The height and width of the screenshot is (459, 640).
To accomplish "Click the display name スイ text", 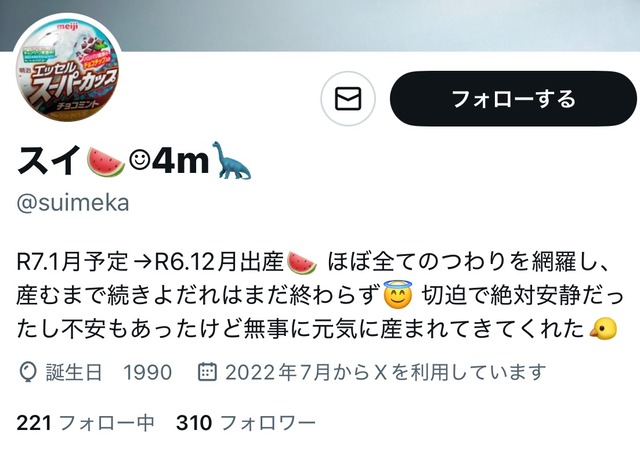I will [49, 161].
